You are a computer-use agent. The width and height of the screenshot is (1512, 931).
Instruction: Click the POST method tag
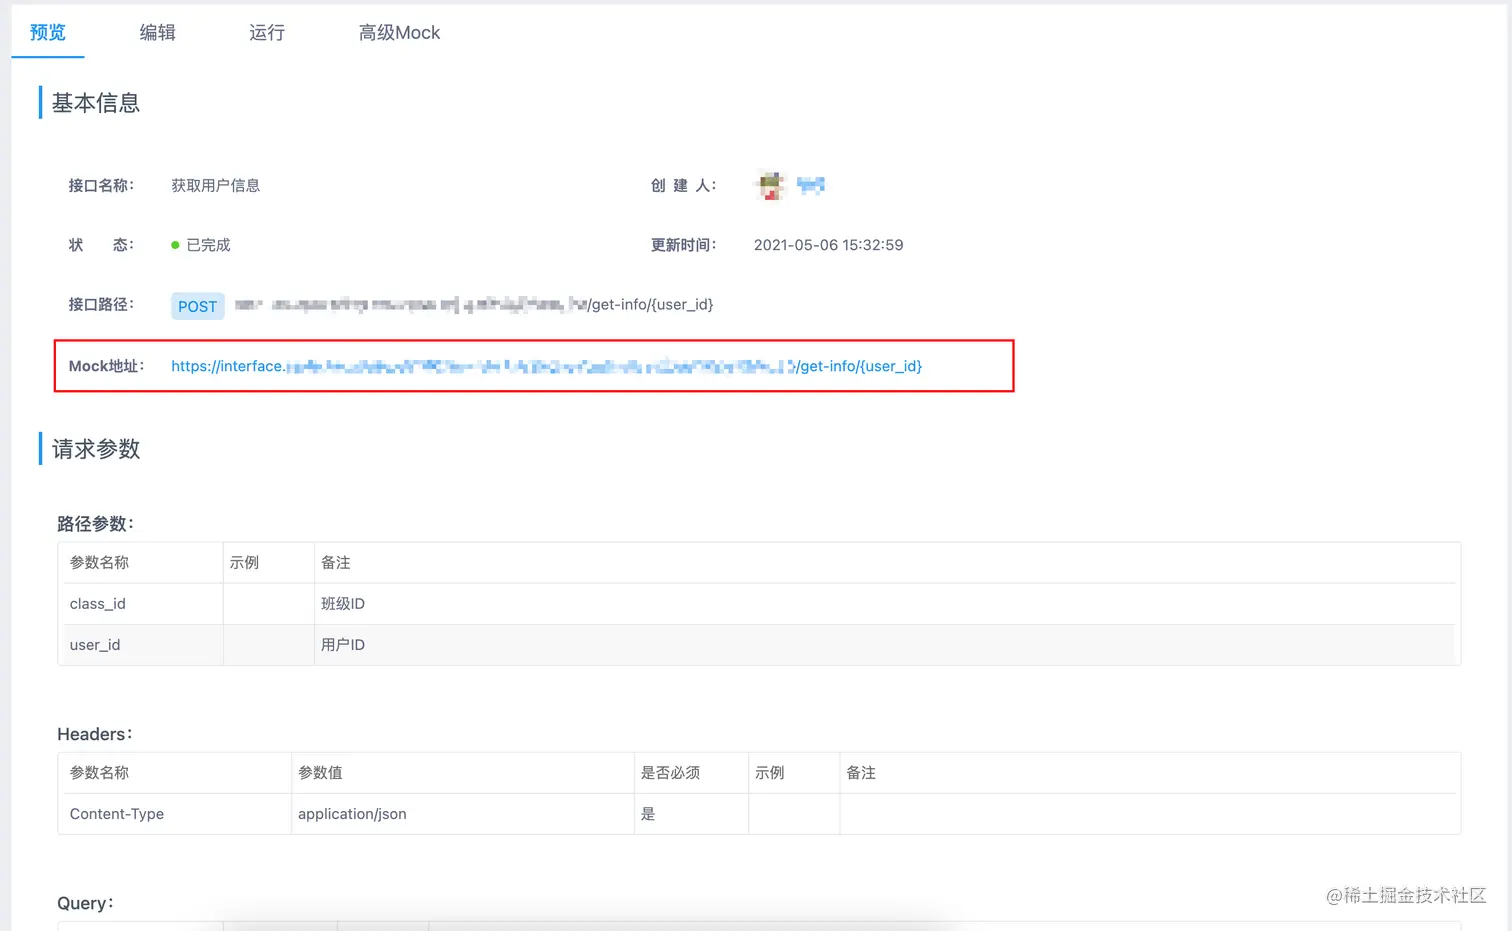[x=197, y=306]
